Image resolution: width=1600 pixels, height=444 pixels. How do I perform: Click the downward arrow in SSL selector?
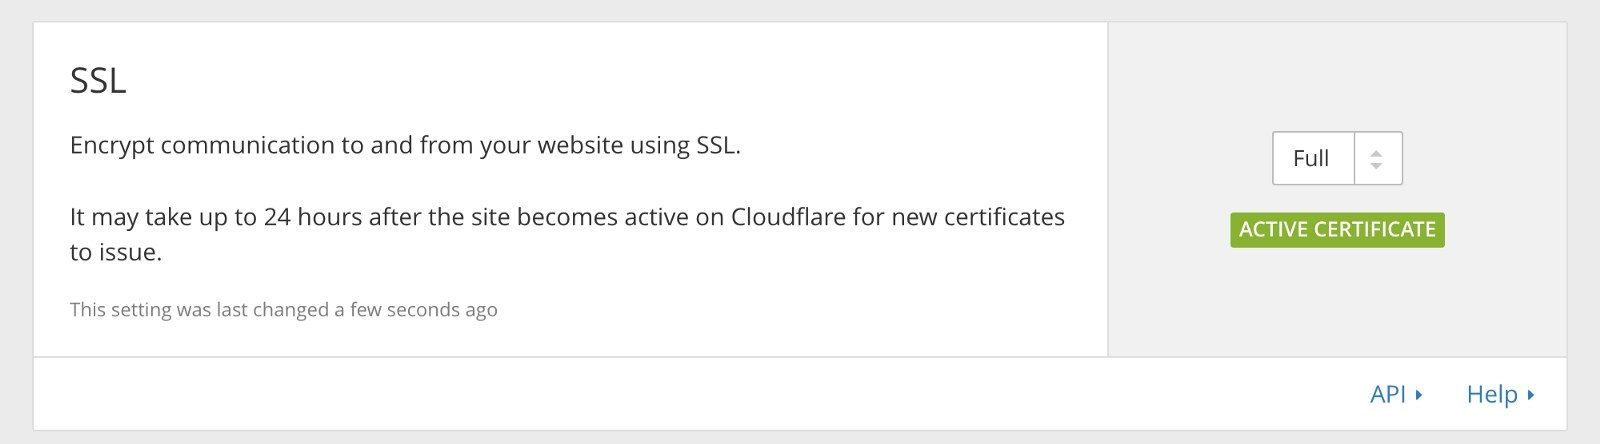(x=1377, y=165)
